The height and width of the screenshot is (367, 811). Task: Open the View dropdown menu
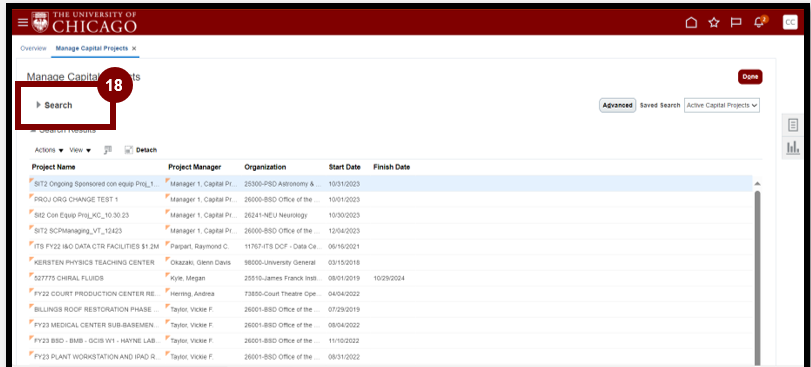[x=80, y=150]
